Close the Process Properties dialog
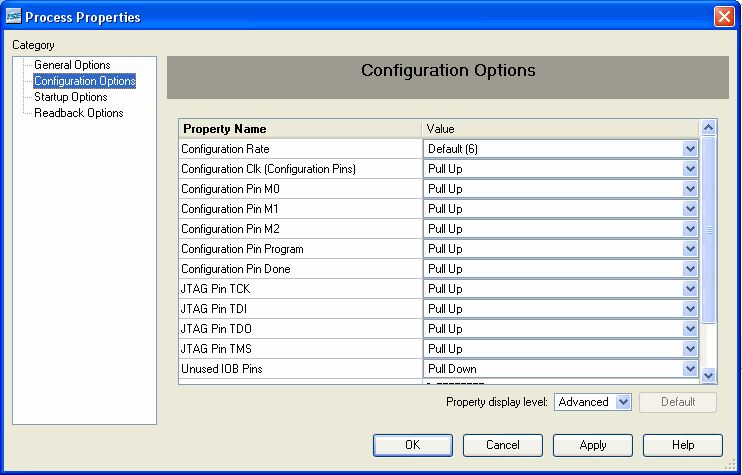This screenshot has height=475, width=742. pyautogui.click(x=724, y=17)
